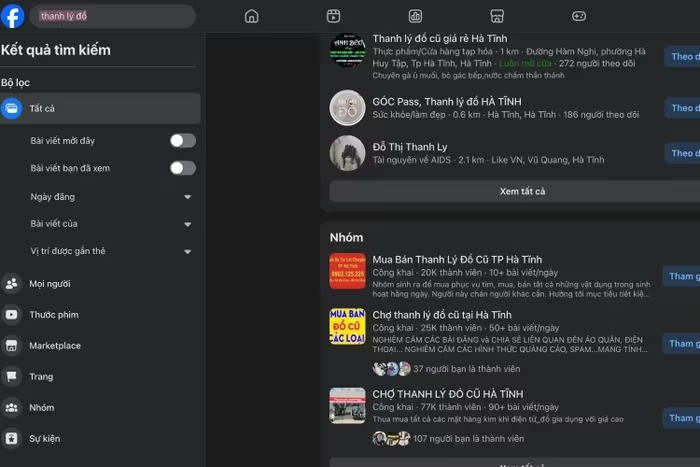Open Đỗ Thị Thanh Ly profile picture
The height and width of the screenshot is (467, 700).
pos(347,153)
